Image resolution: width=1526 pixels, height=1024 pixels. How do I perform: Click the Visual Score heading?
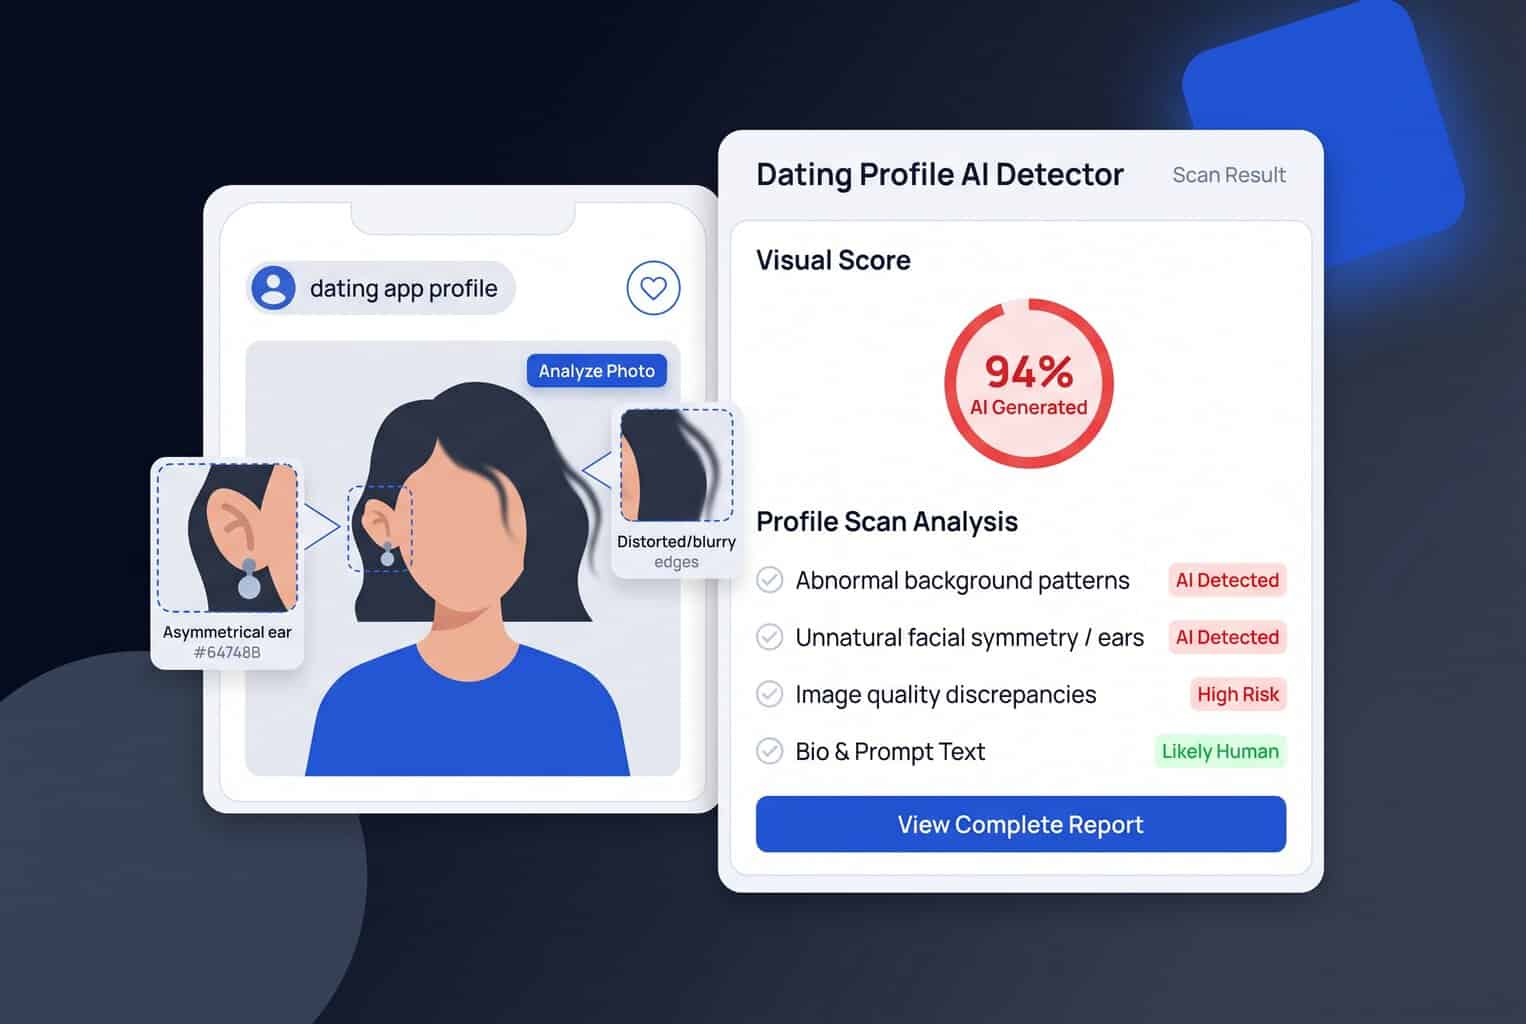click(x=833, y=260)
